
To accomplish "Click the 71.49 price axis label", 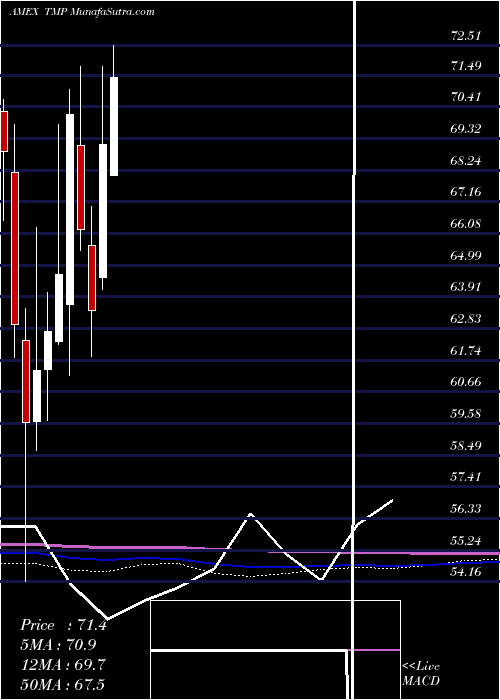I will point(467,66).
